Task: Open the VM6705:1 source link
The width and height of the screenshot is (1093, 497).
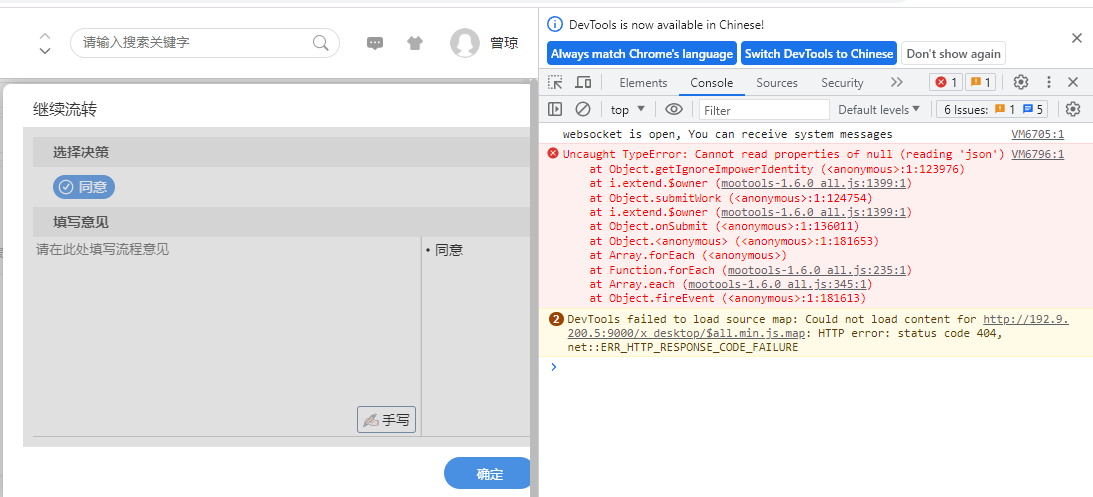Action: 1037,134
